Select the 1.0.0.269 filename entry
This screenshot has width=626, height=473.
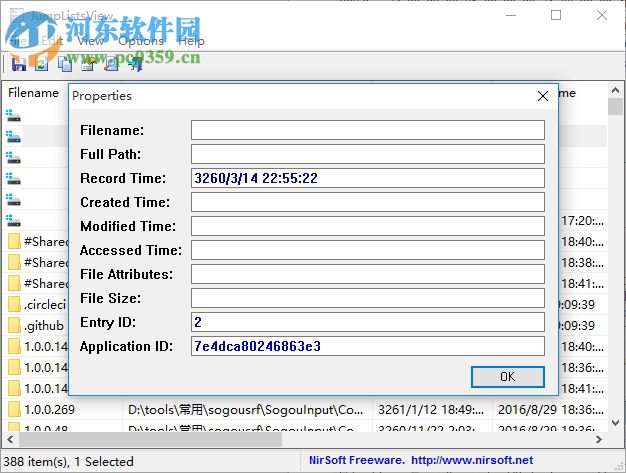click(x=50, y=410)
